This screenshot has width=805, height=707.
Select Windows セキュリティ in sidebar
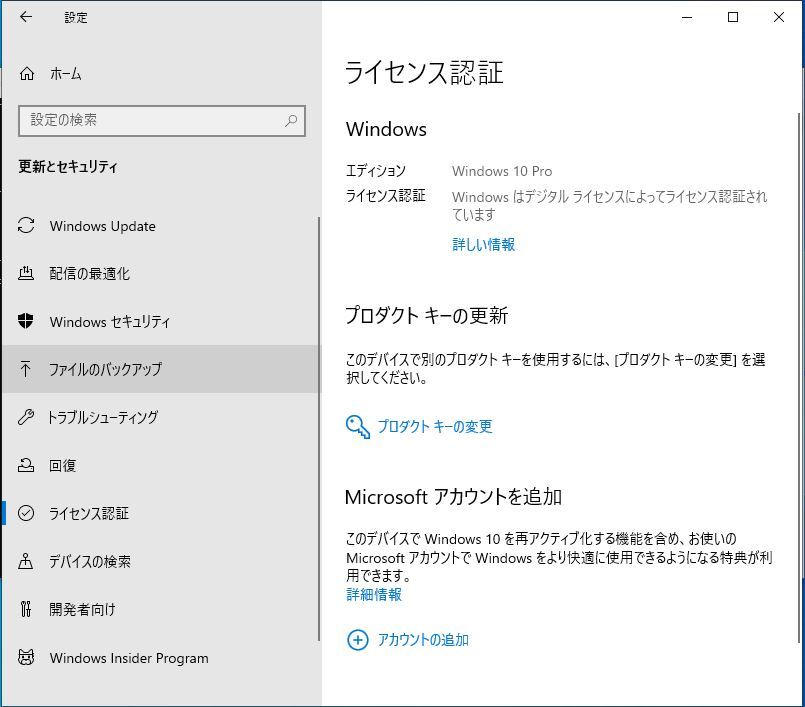(160, 321)
